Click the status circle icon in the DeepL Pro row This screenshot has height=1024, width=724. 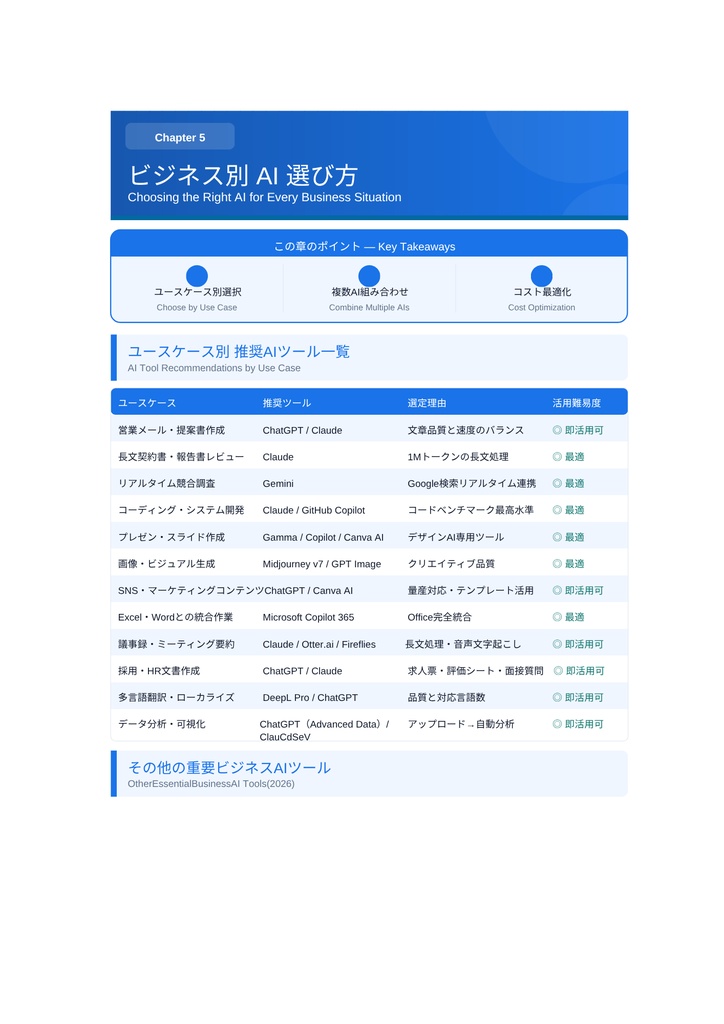[557, 697]
